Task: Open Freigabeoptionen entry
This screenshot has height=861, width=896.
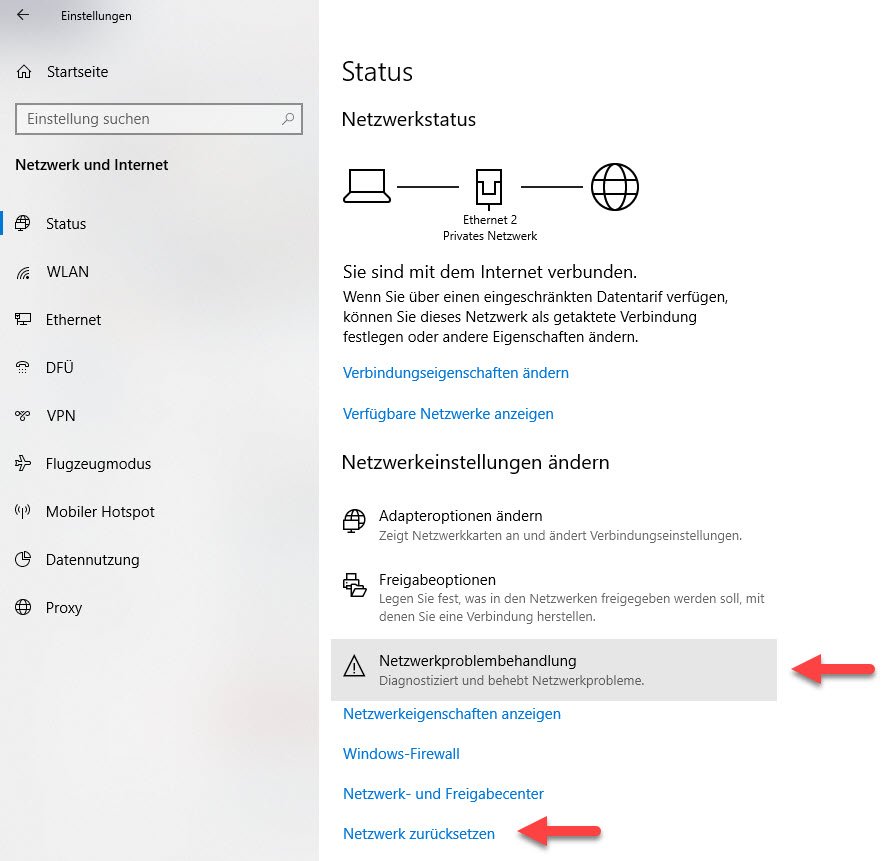Action: [554, 597]
